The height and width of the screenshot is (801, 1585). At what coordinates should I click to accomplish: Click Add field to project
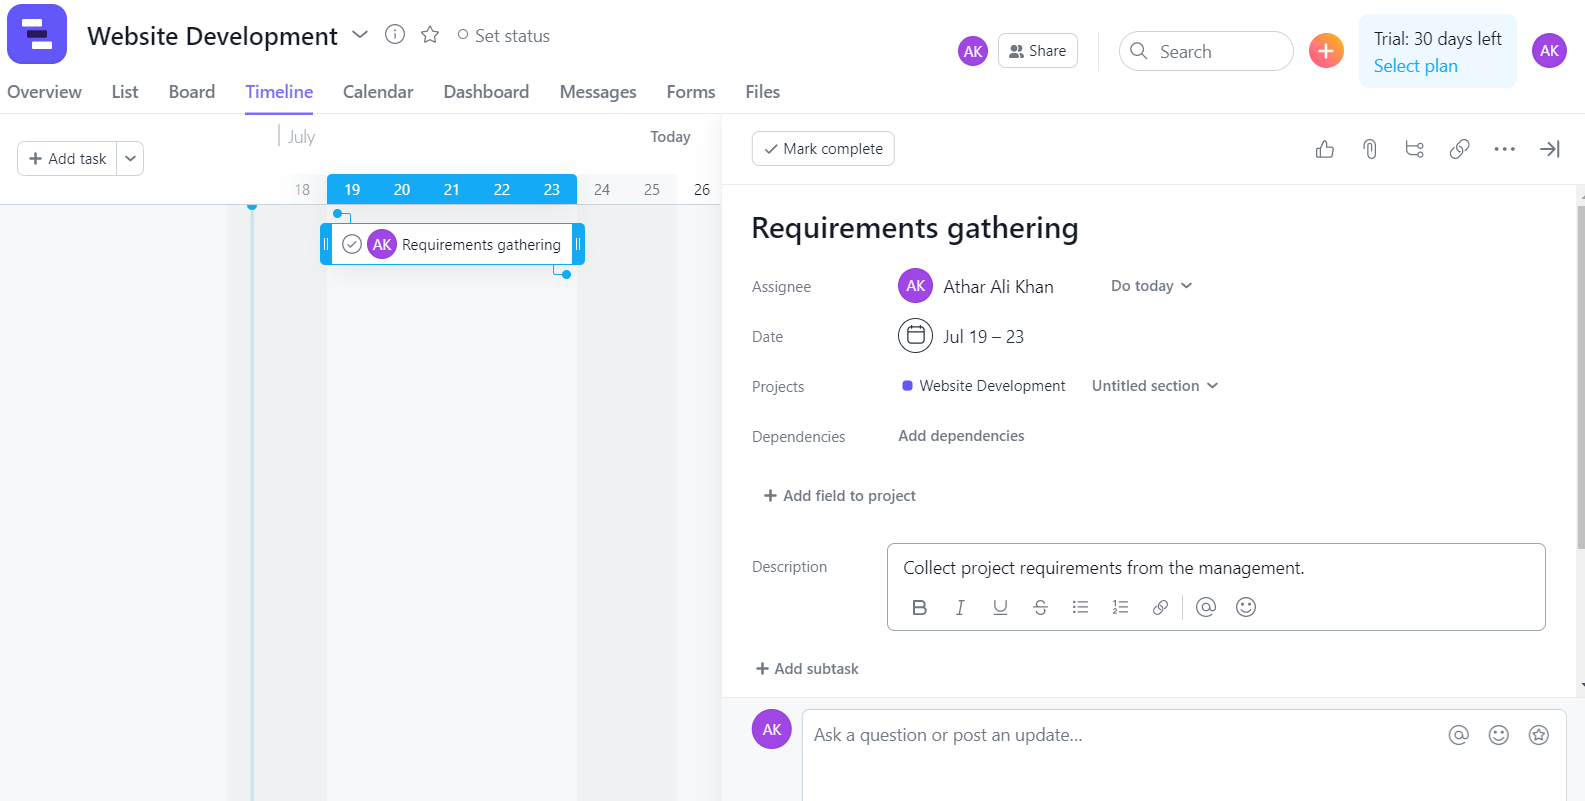[x=839, y=496]
